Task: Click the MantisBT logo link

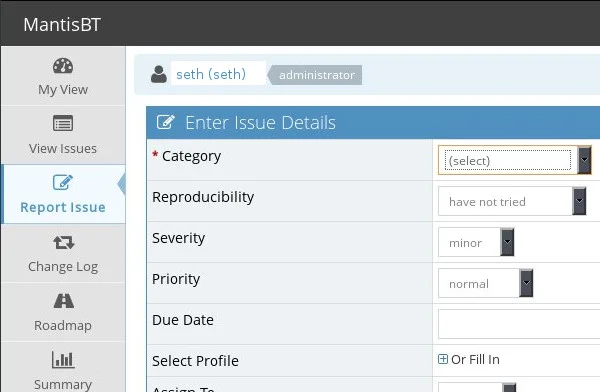Action: coord(62,24)
